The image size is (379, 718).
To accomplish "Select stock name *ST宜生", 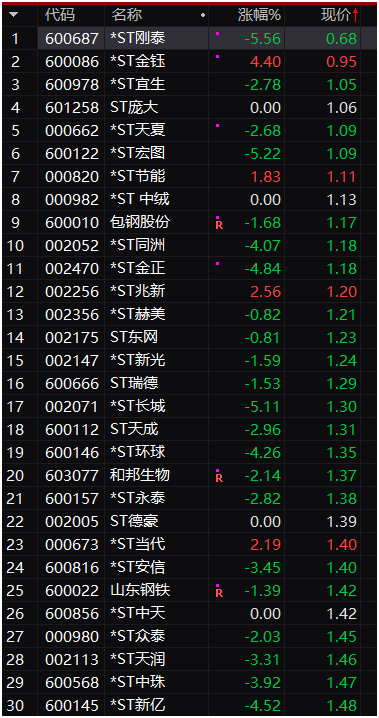I will click(x=137, y=84).
